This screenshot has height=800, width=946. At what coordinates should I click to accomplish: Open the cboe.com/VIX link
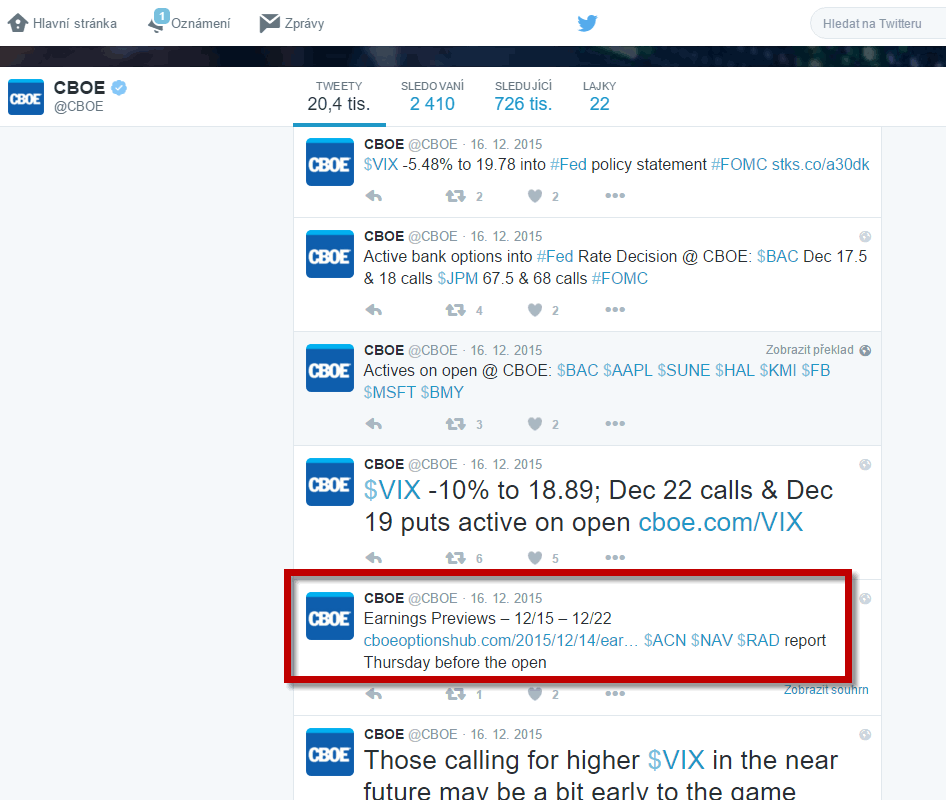pos(720,522)
